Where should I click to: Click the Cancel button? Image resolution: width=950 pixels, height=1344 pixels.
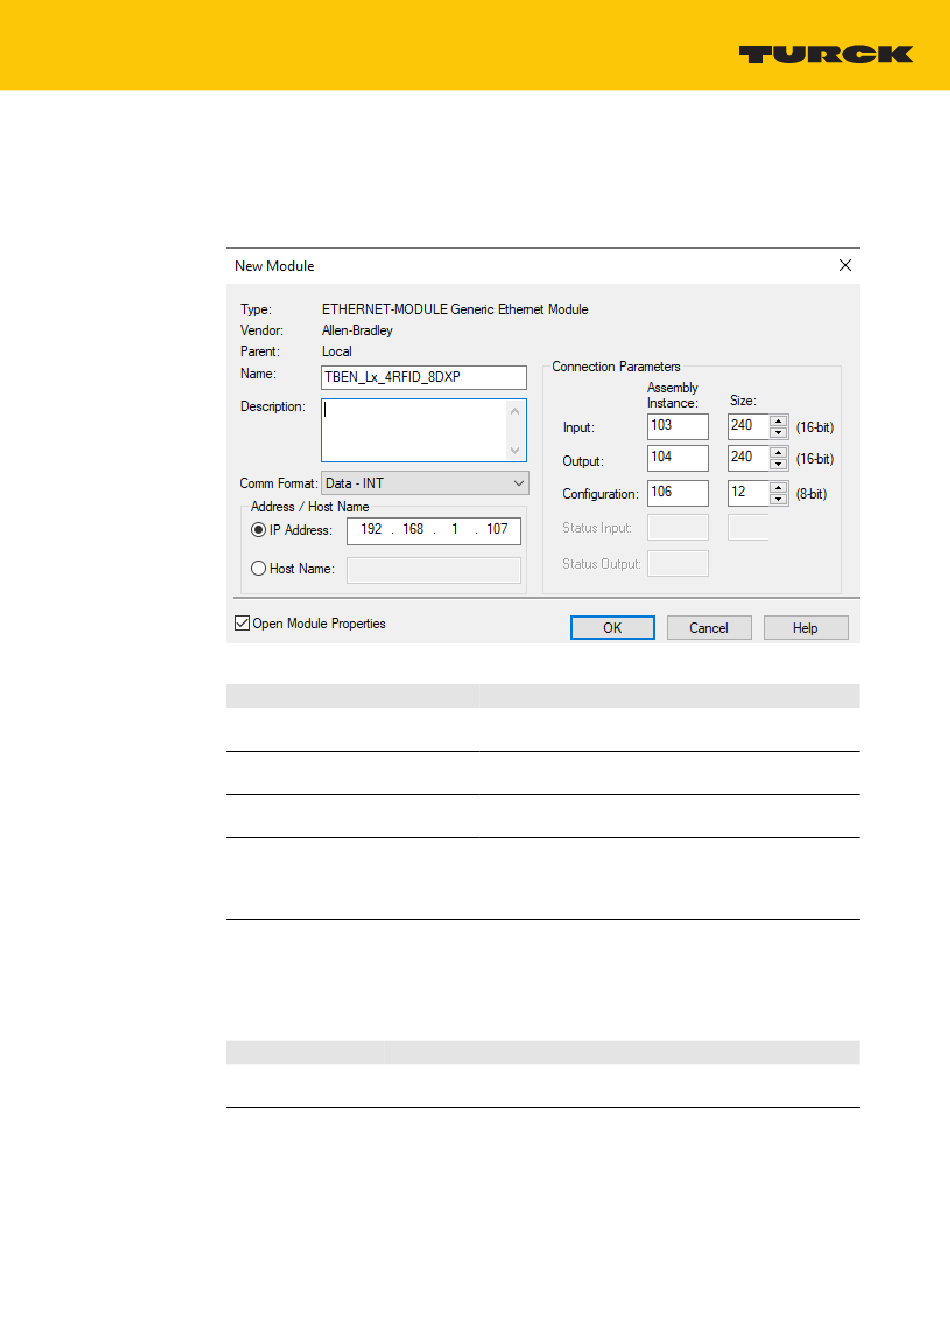[709, 627]
